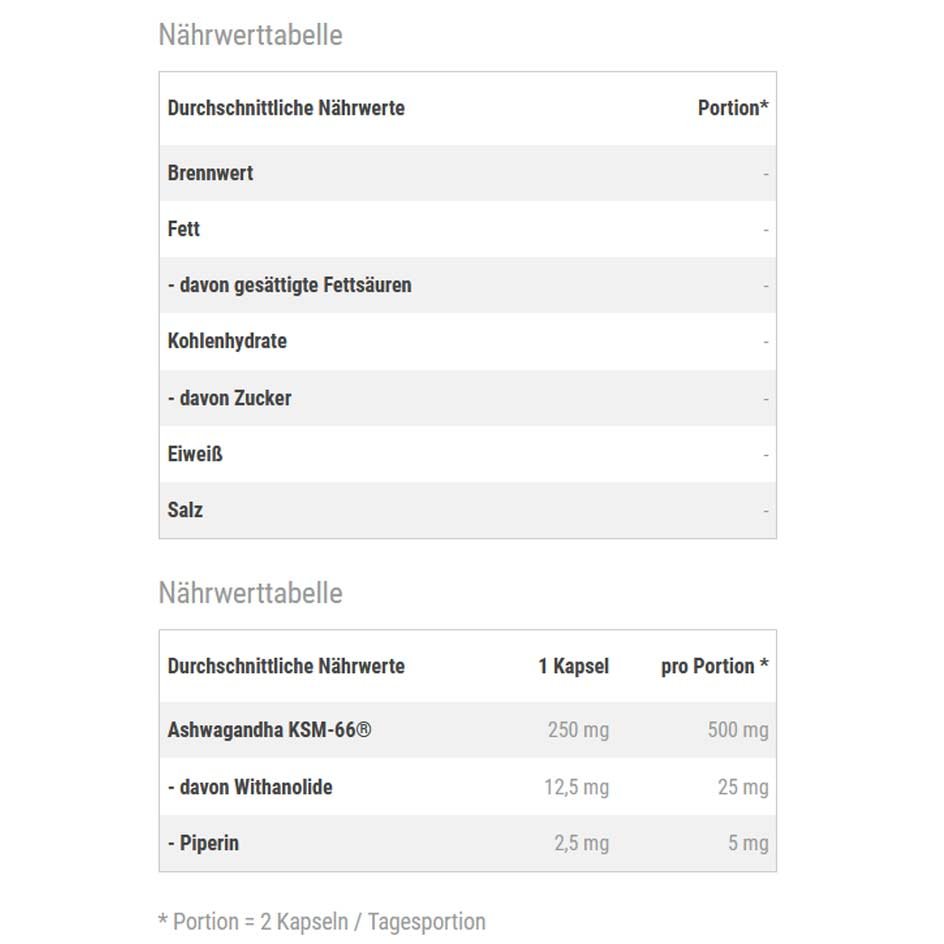944x944 pixels.
Task: Click the 250 mg Ashwagandha value
Action: (x=578, y=730)
